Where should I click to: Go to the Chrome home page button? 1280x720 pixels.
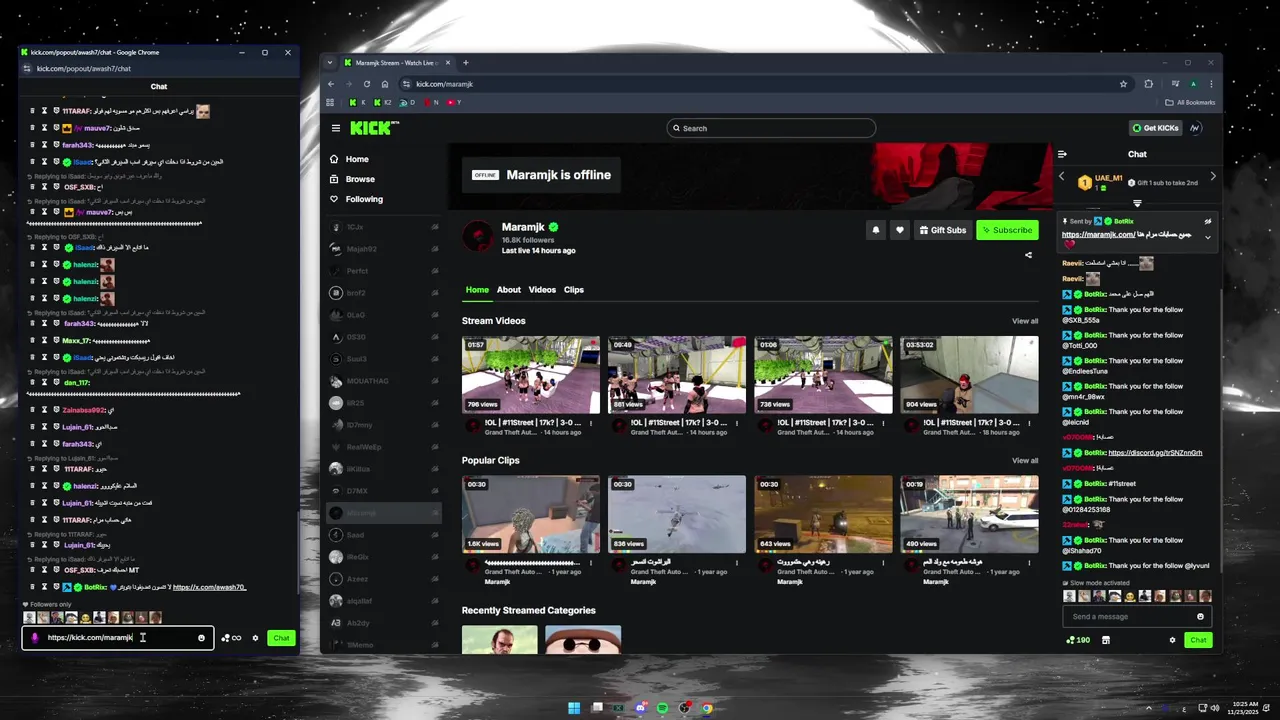pos(385,84)
